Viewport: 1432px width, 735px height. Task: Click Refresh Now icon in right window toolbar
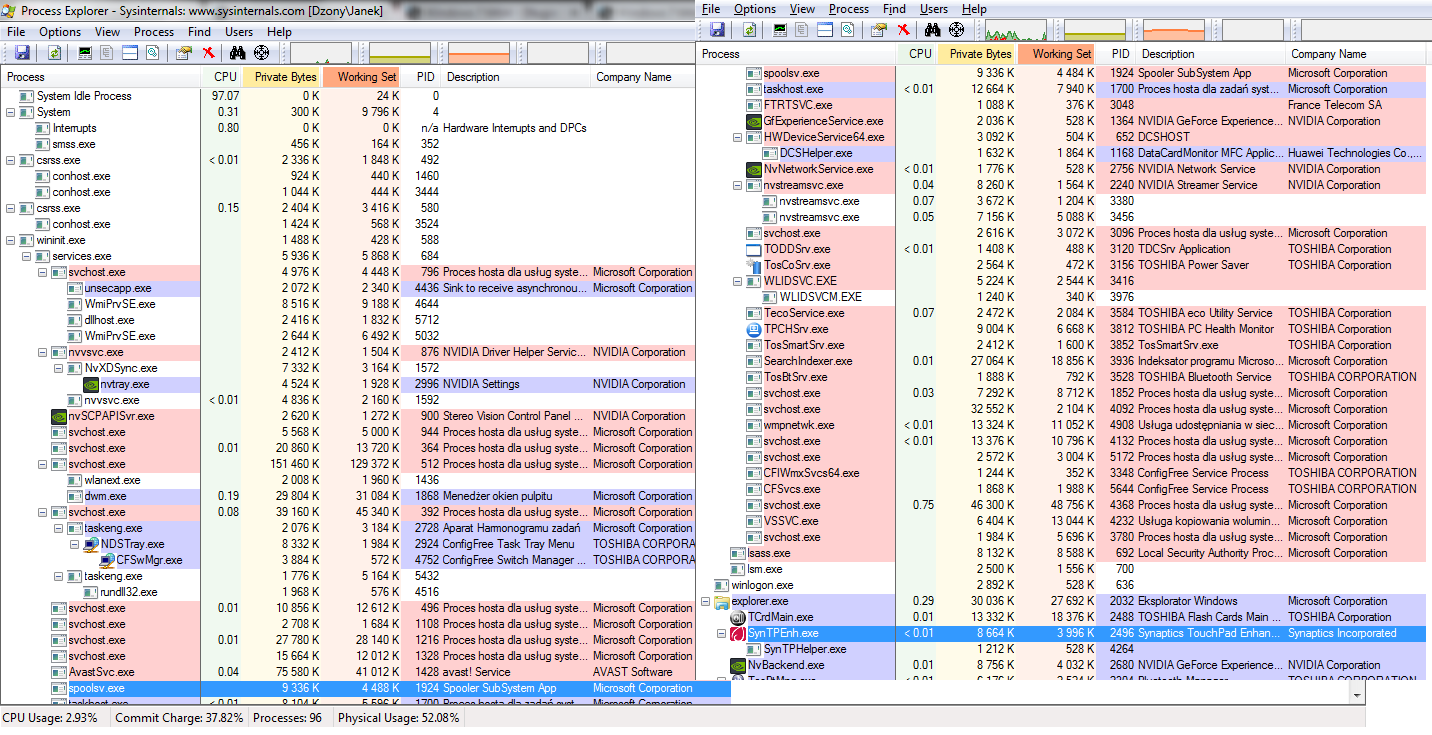click(749, 30)
